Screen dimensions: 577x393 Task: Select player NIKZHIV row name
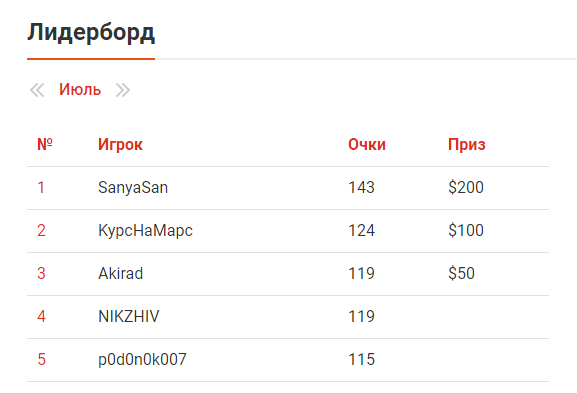click(x=129, y=316)
